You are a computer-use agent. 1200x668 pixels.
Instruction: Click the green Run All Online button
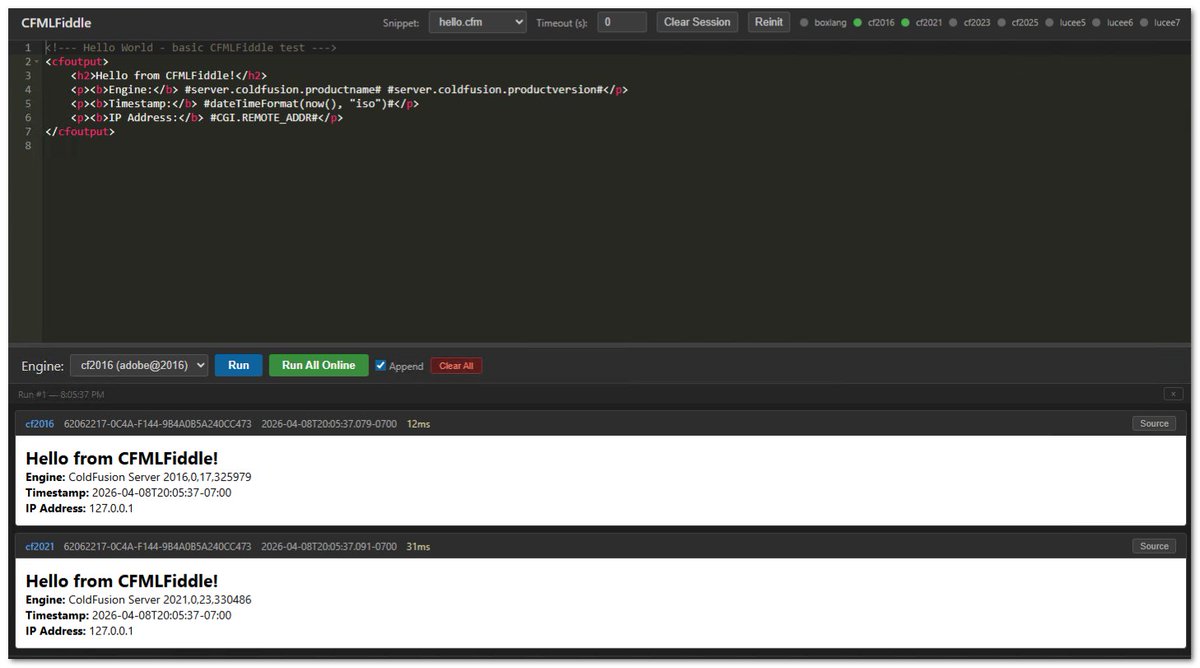pos(318,365)
